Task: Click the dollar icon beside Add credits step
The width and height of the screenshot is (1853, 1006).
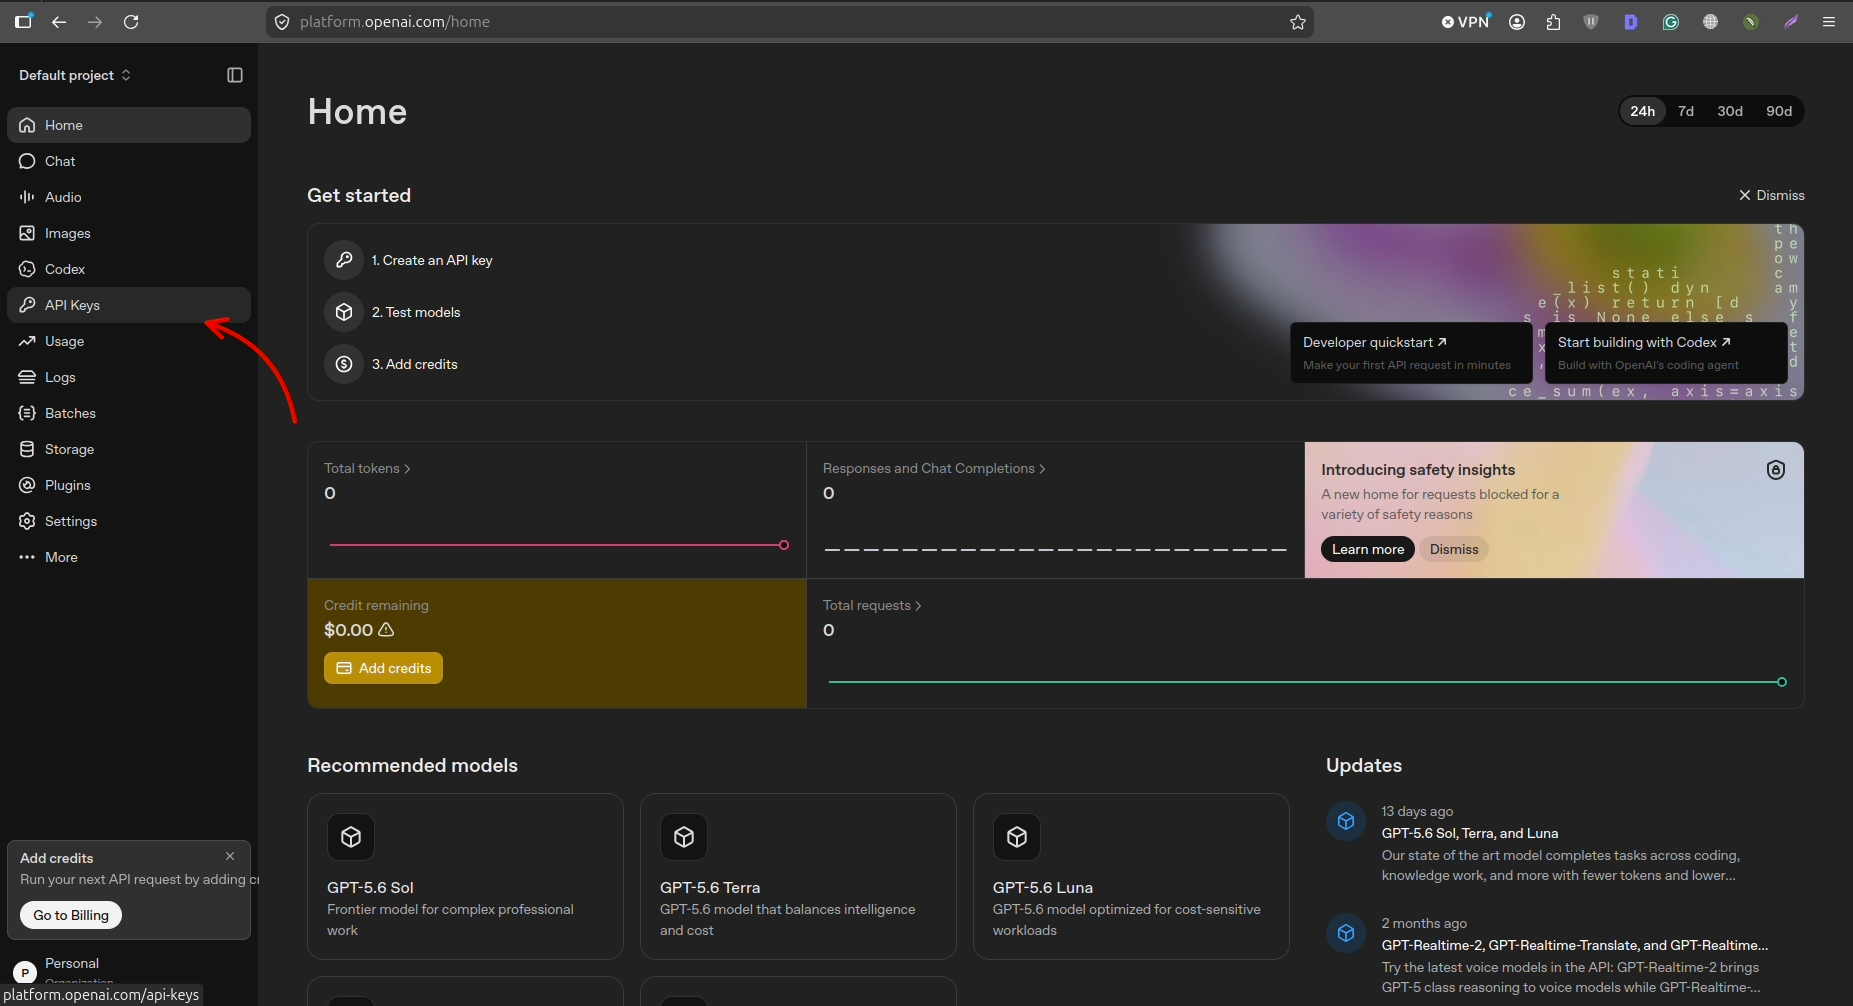Action: click(343, 364)
